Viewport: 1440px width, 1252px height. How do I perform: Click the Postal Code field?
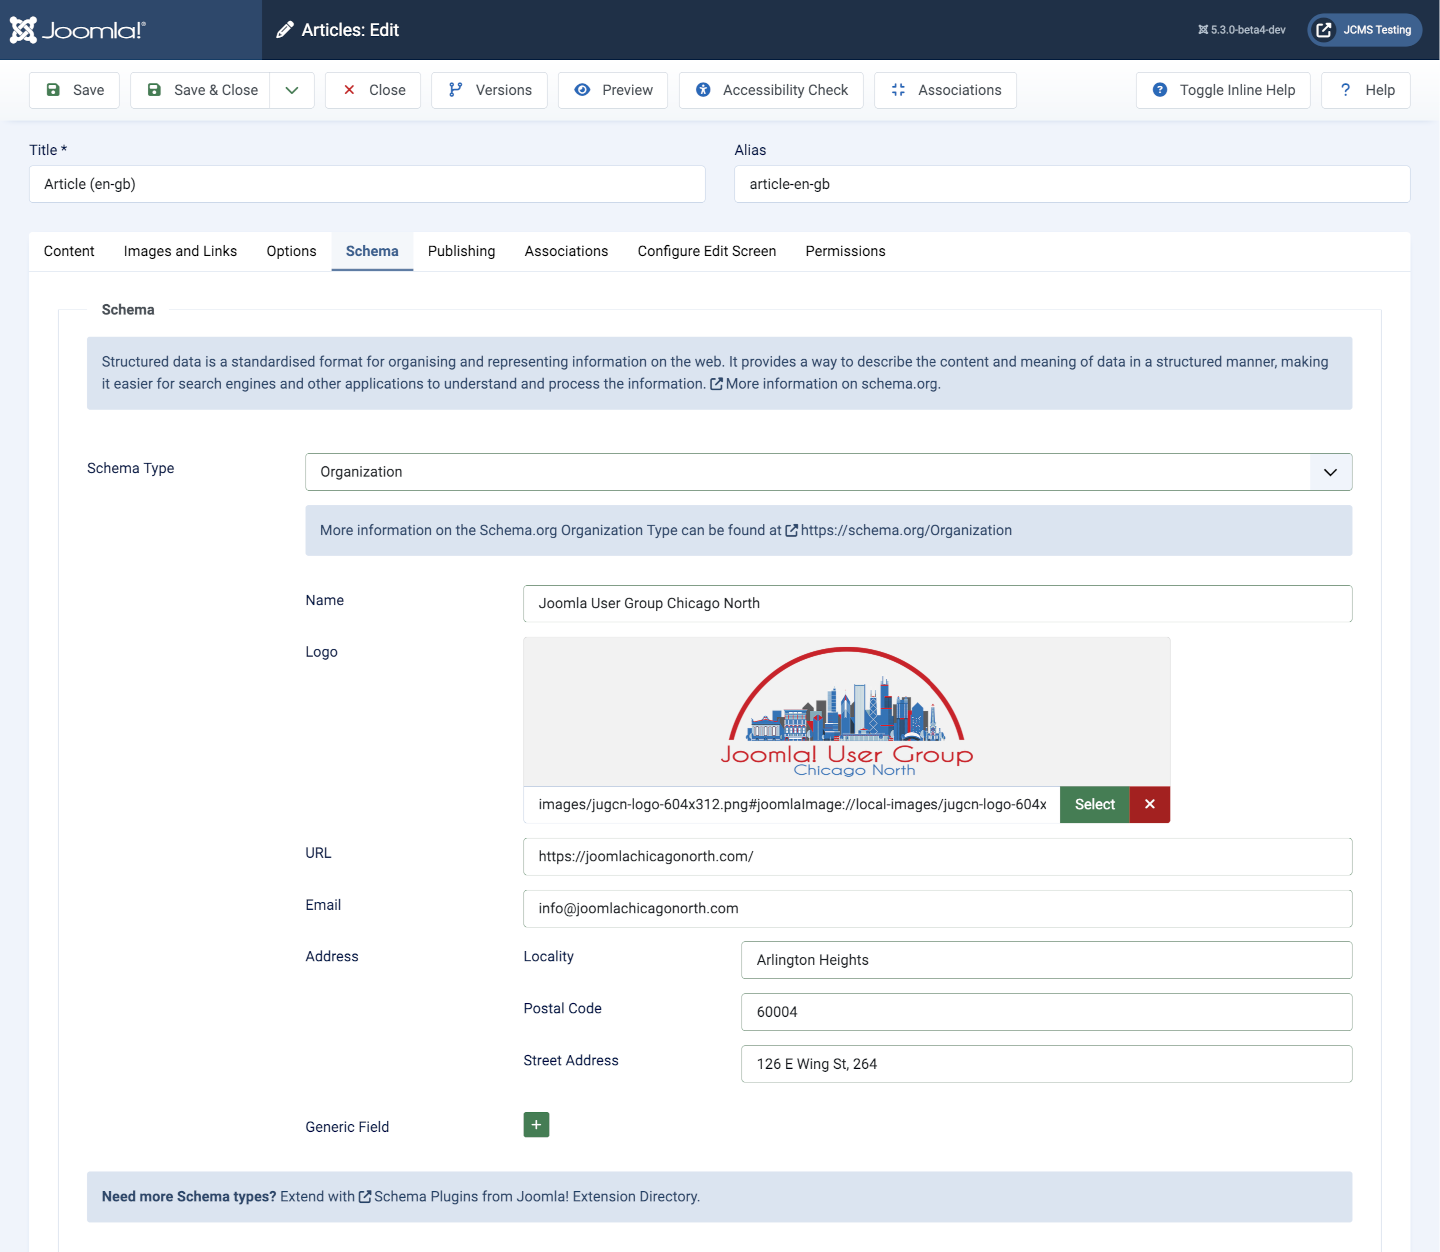click(1046, 1012)
